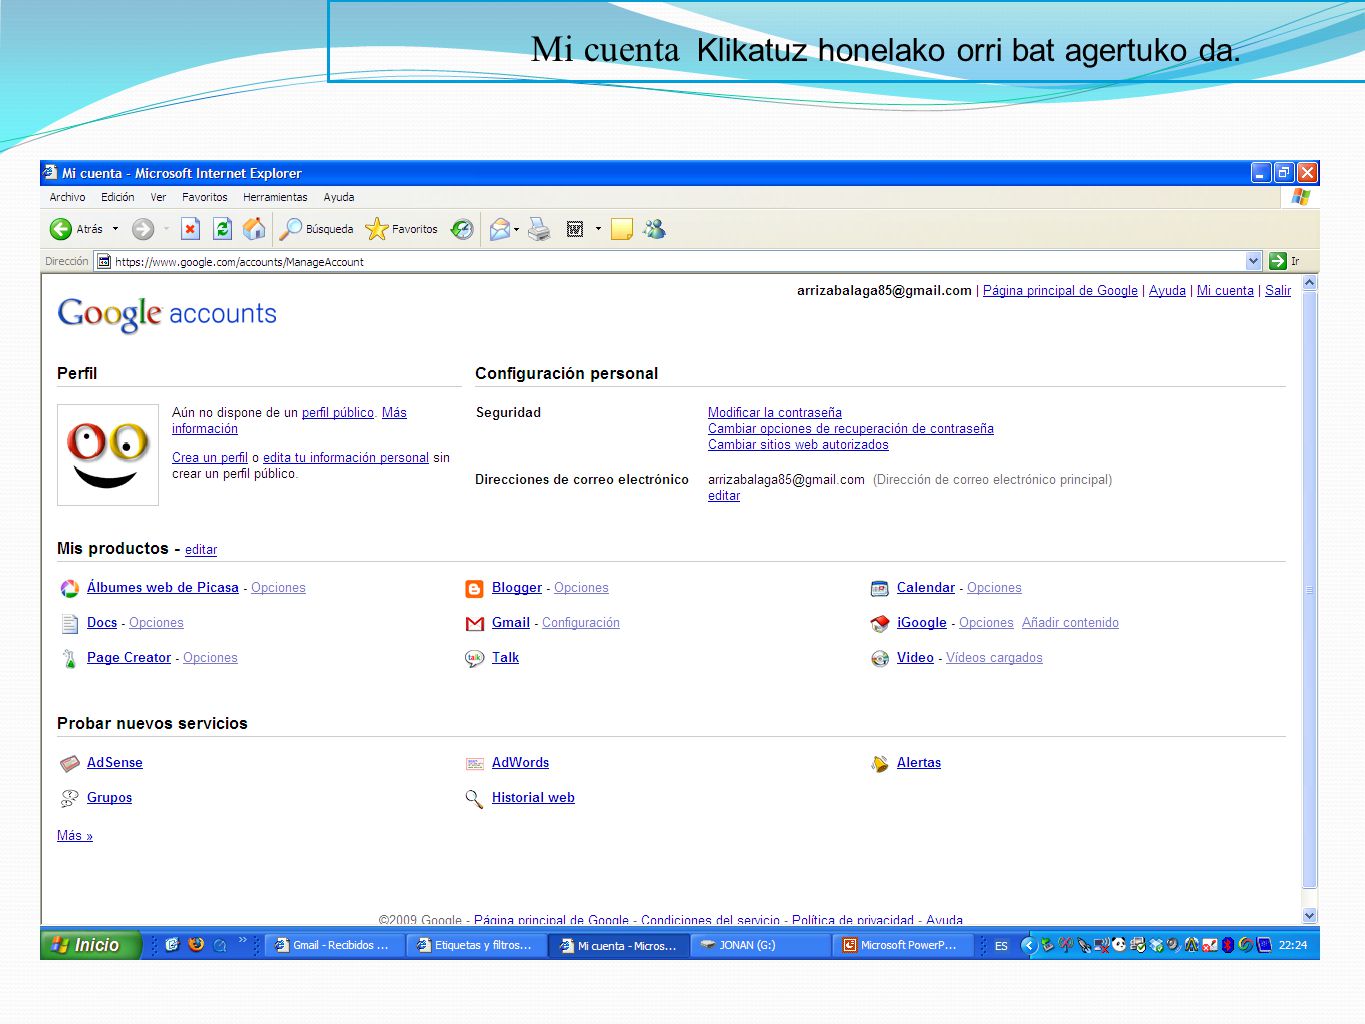This screenshot has width=1365, height=1024.
Task: Click the address bar URL field
Action: tap(677, 261)
